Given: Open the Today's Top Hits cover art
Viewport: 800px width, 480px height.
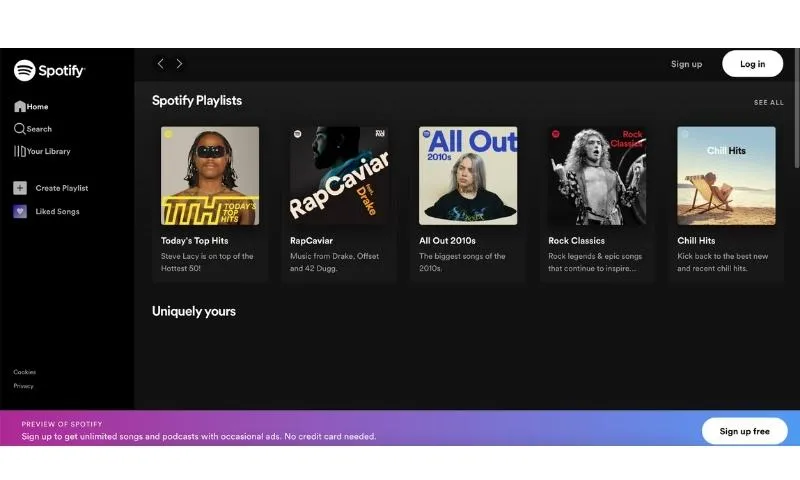Looking at the screenshot, I should (x=210, y=176).
